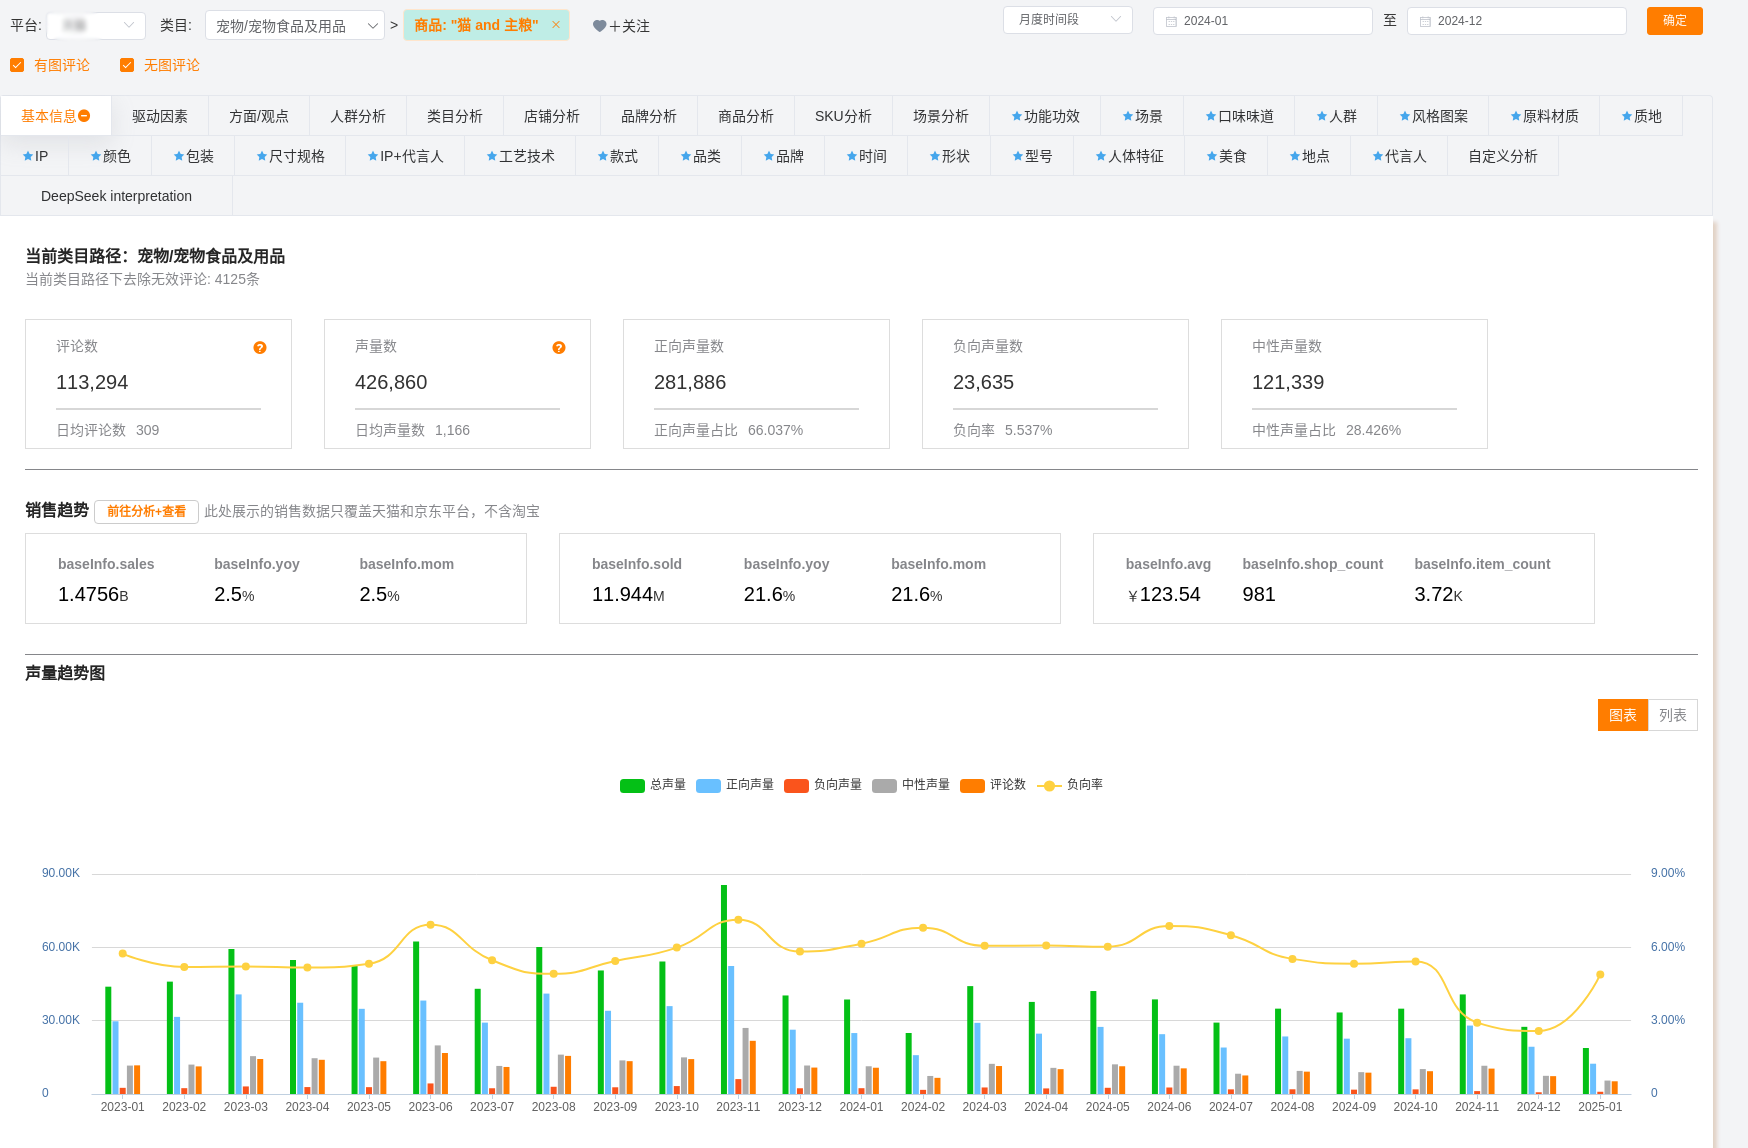Click the star icon on 尺寸规格 tab
The height and width of the screenshot is (1148, 1748).
tap(262, 157)
